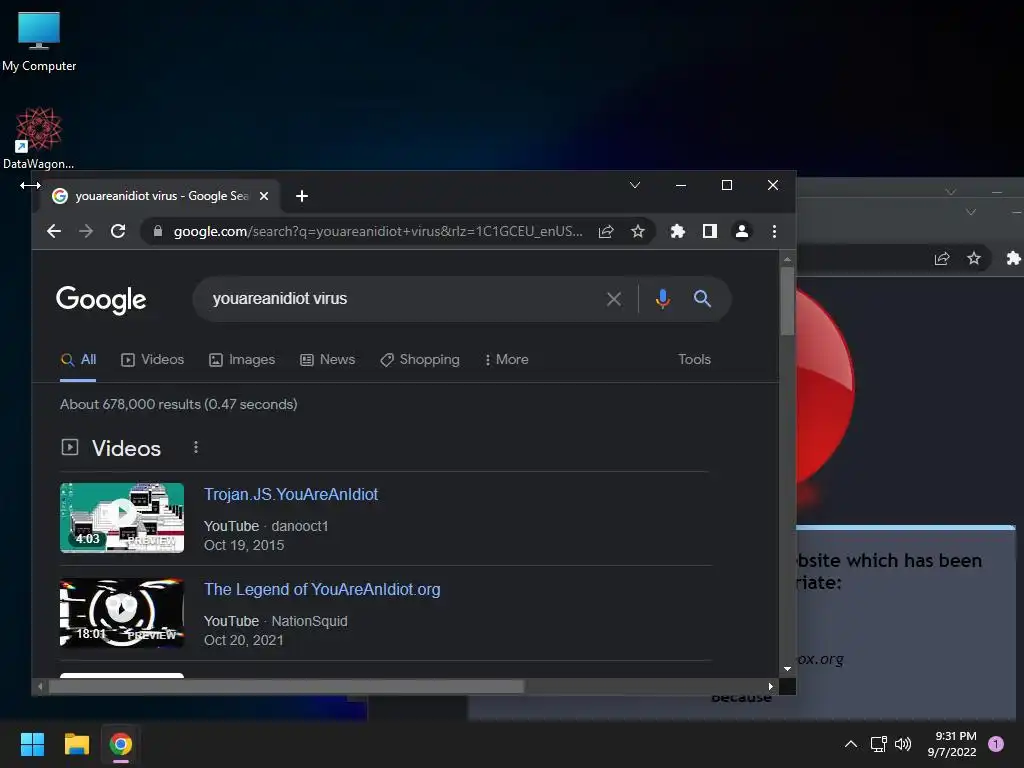Start voice search with the microphone

(x=662, y=299)
